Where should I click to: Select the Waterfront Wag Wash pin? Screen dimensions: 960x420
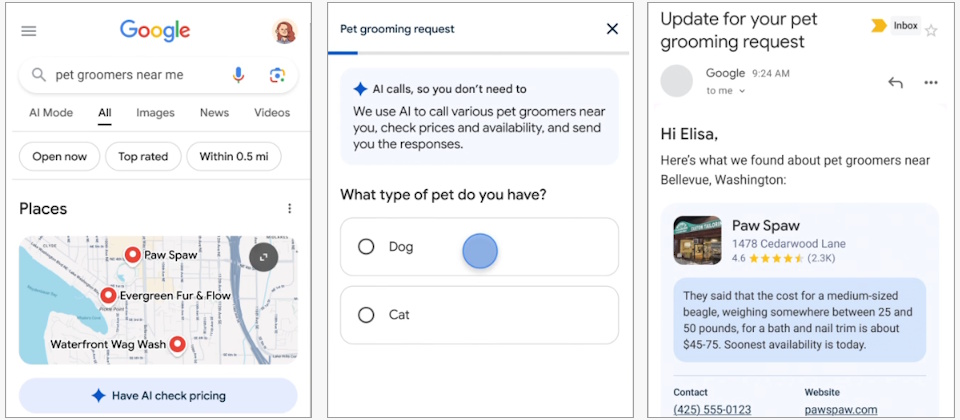(178, 345)
